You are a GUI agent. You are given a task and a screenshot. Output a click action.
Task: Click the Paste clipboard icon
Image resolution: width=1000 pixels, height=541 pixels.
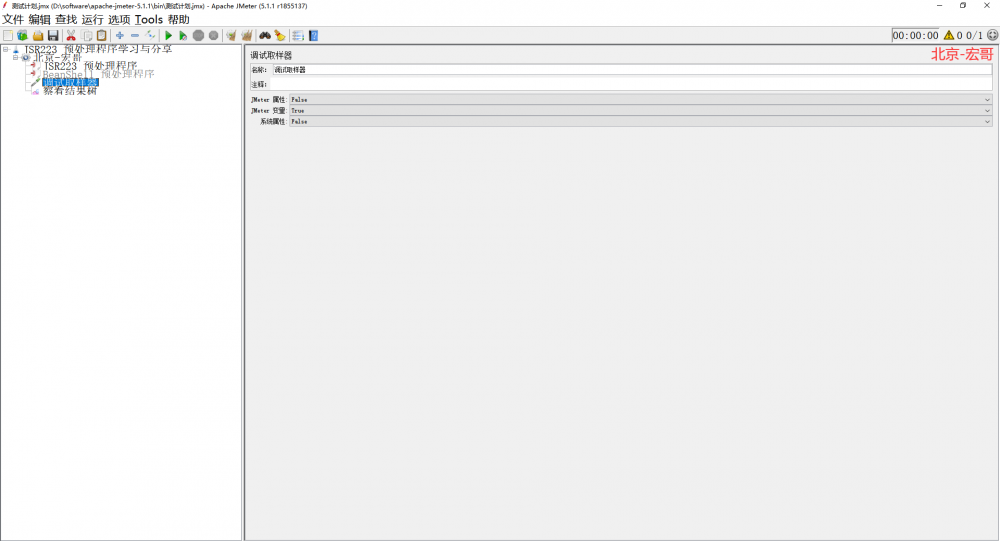[x=101, y=36]
